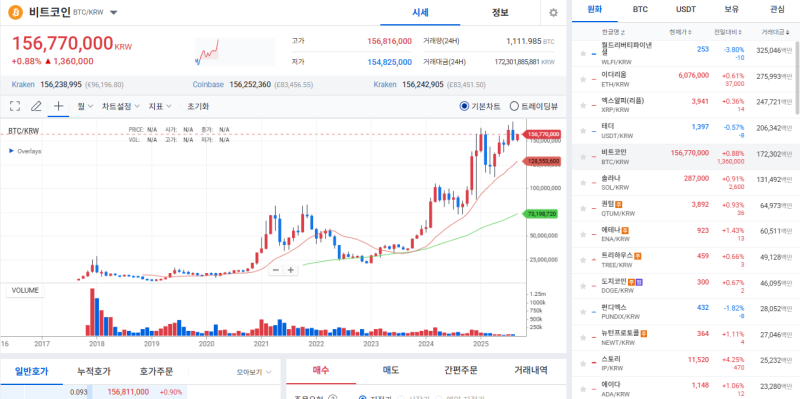
Task: Favorite star for 뉴턴프로토콜 NEWT/KRW
Action: 583,338
